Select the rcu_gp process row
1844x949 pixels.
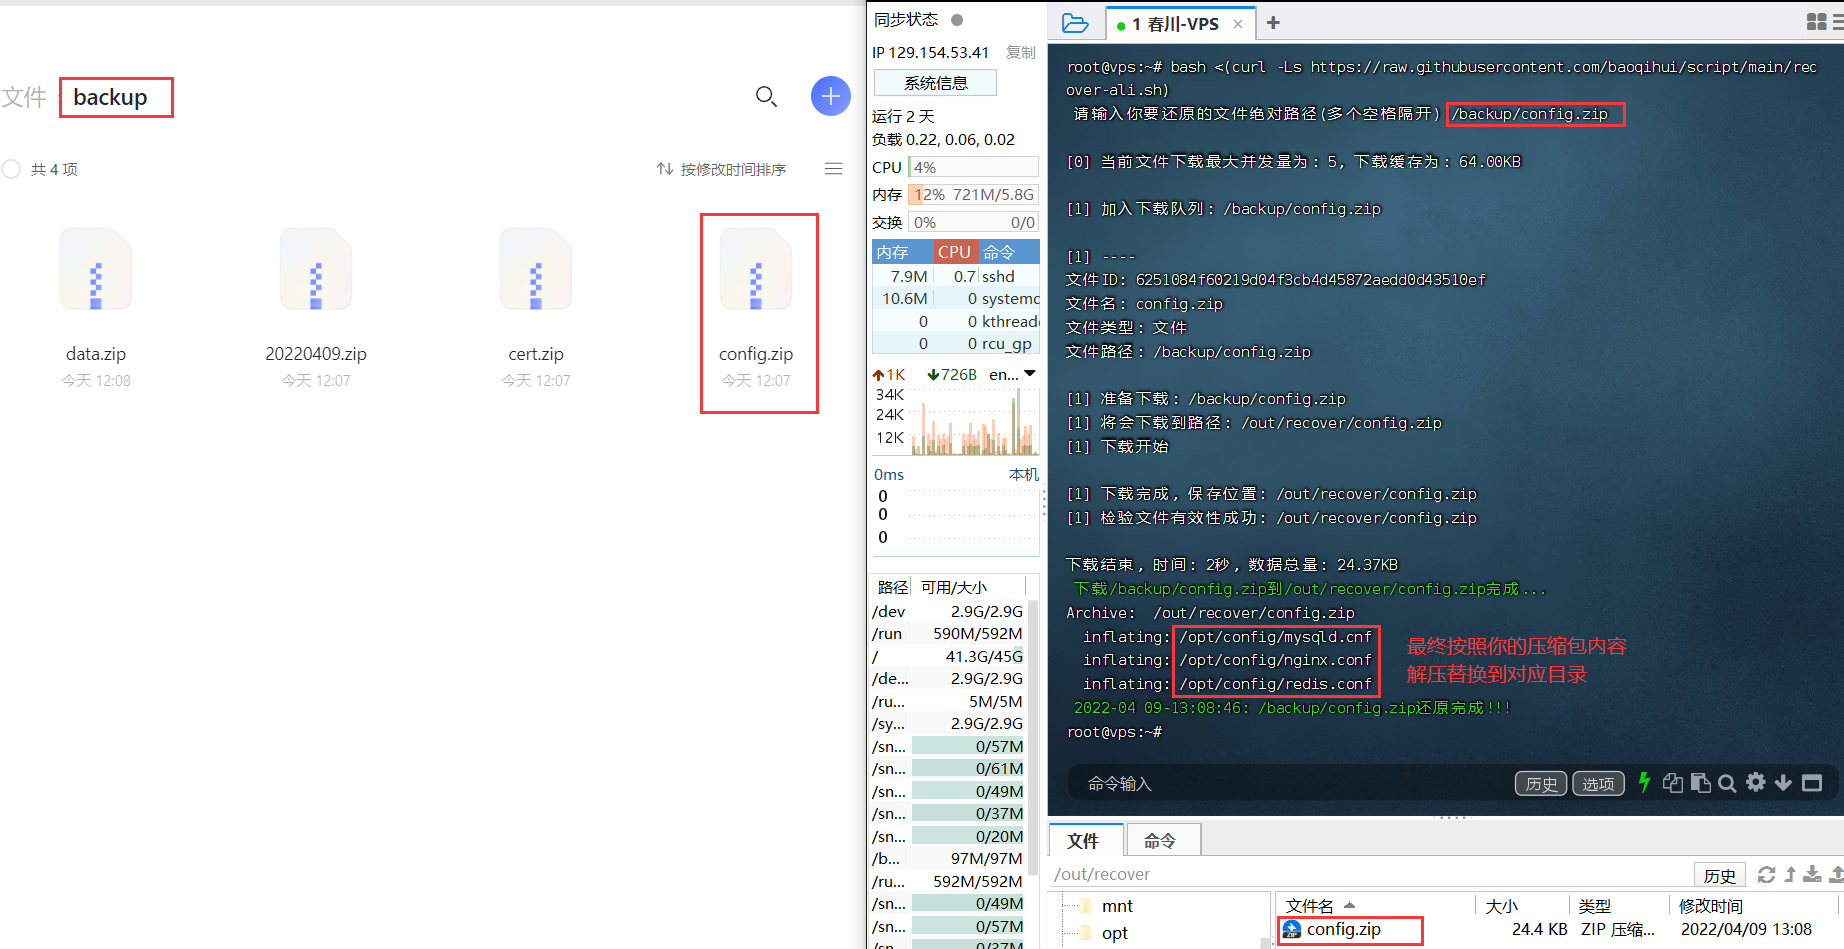956,343
